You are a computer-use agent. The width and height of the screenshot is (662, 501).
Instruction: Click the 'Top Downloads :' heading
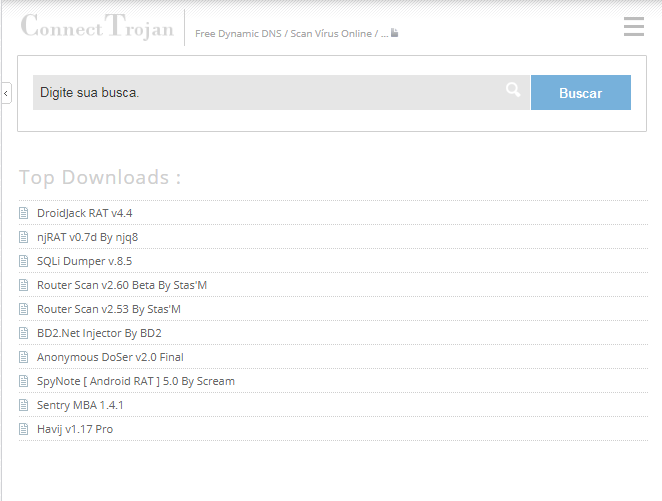pos(100,178)
